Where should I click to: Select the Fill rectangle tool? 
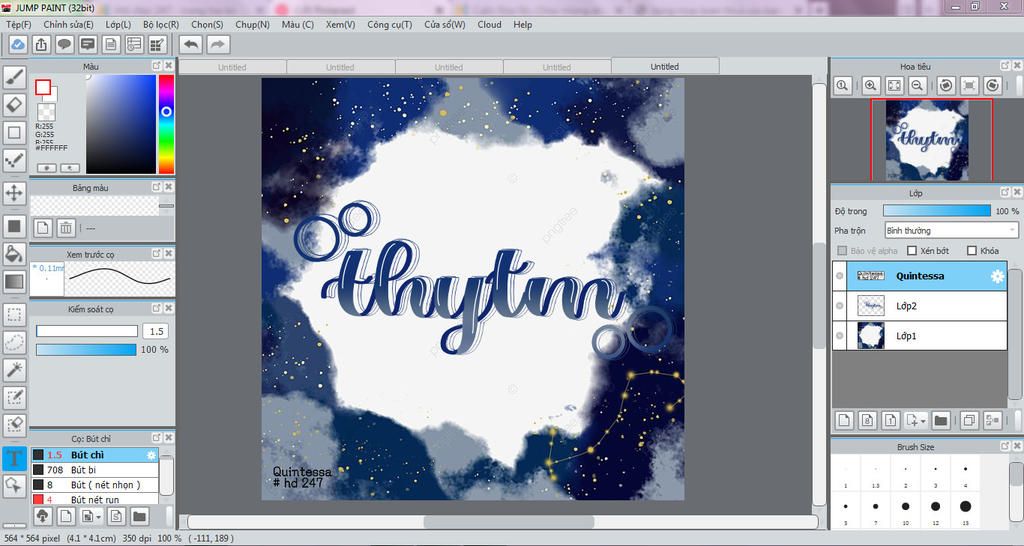[x=14, y=227]
